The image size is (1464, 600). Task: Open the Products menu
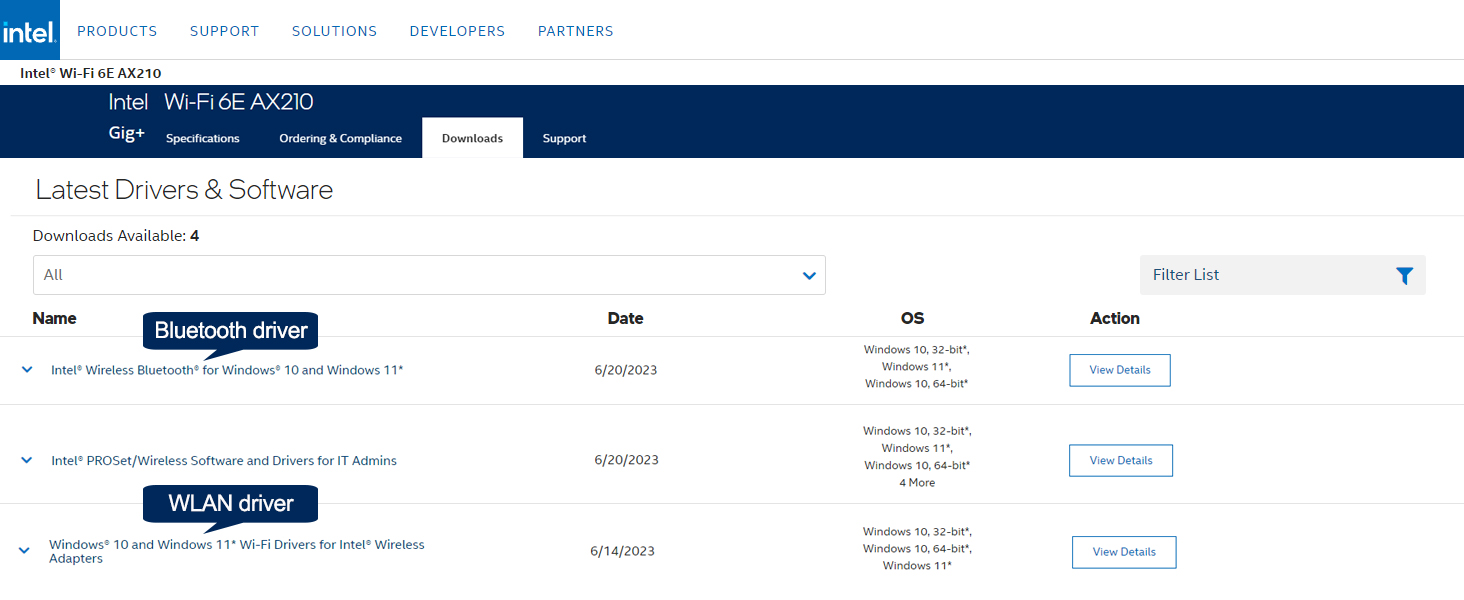tap(117, 31)
